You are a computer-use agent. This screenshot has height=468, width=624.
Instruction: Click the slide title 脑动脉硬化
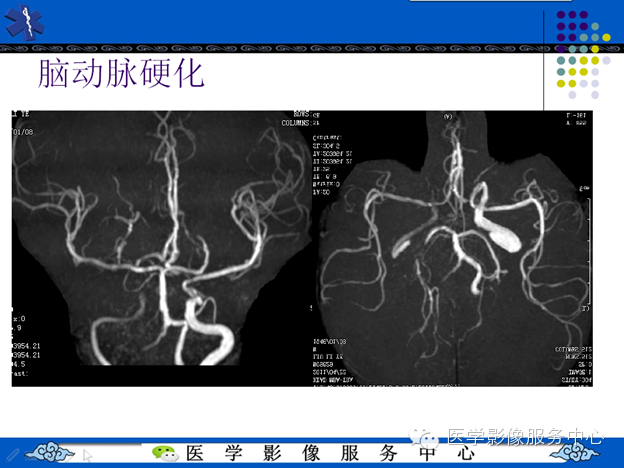121,74
